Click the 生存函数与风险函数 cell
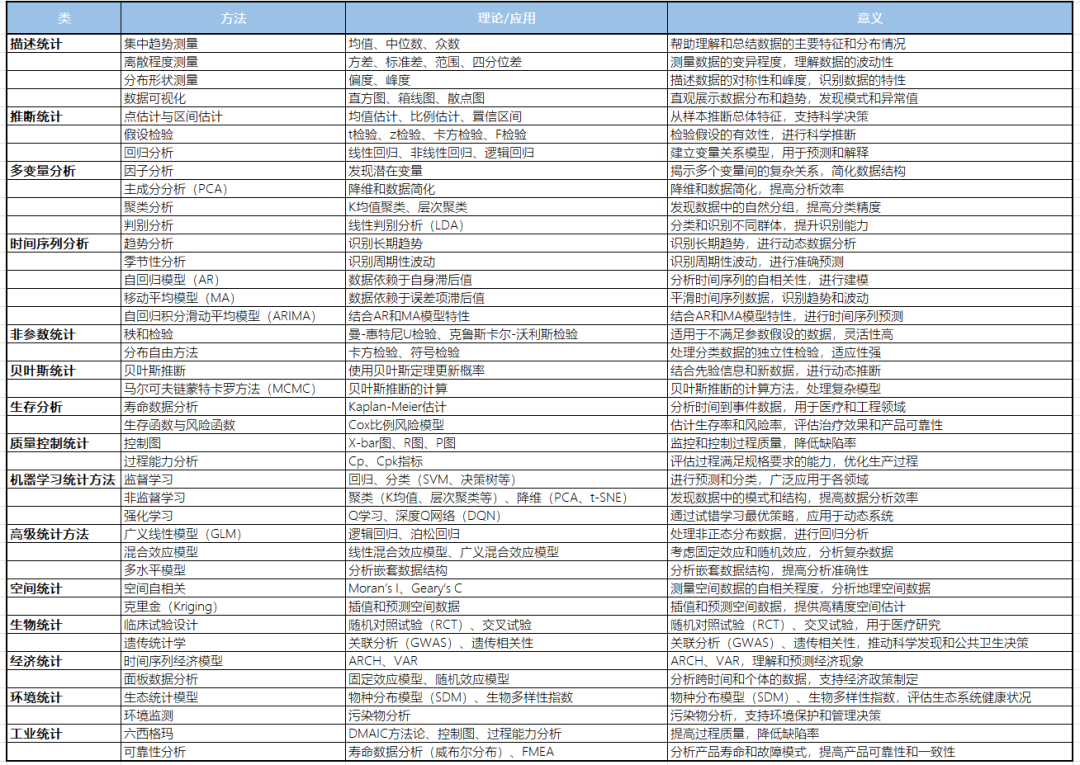Image resolution: width=1080 pixels, height=765 pixels. click(x=233, y=426)
